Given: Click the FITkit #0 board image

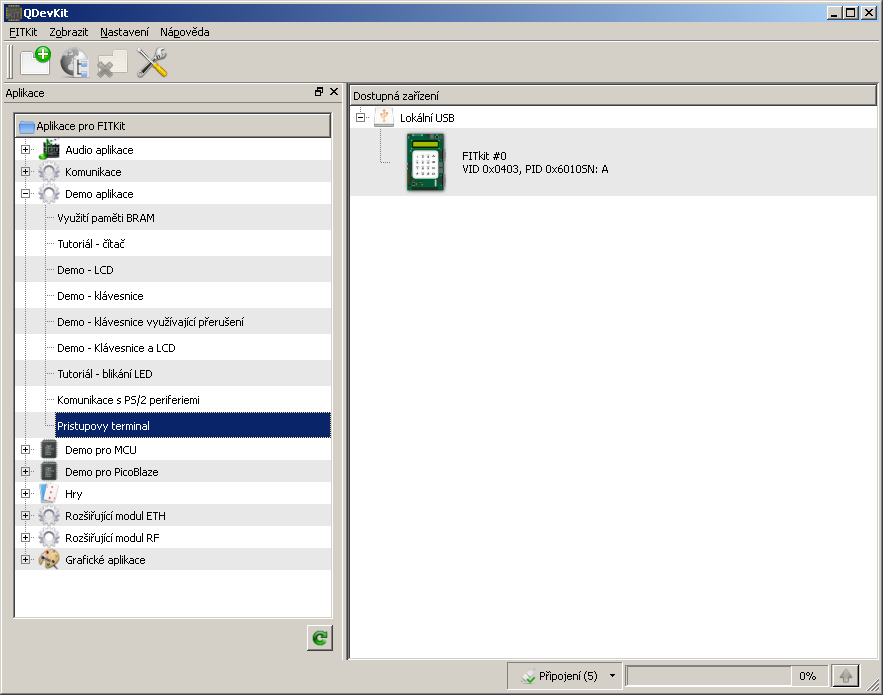Looking at the screenshot, I should [x=426, y=162].
